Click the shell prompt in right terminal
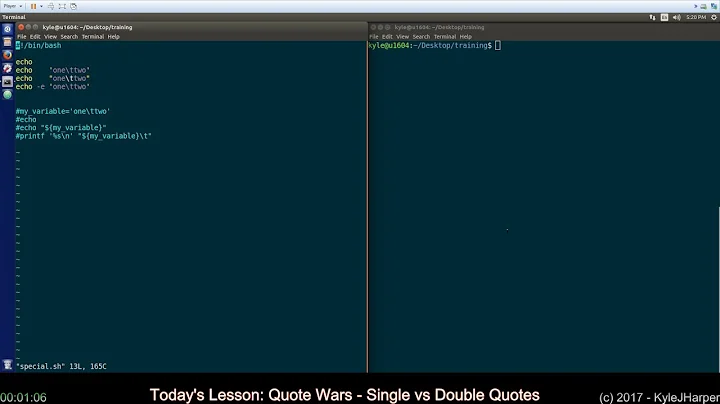Viewport: 720px width, 404px height. (x=430, y=45)
